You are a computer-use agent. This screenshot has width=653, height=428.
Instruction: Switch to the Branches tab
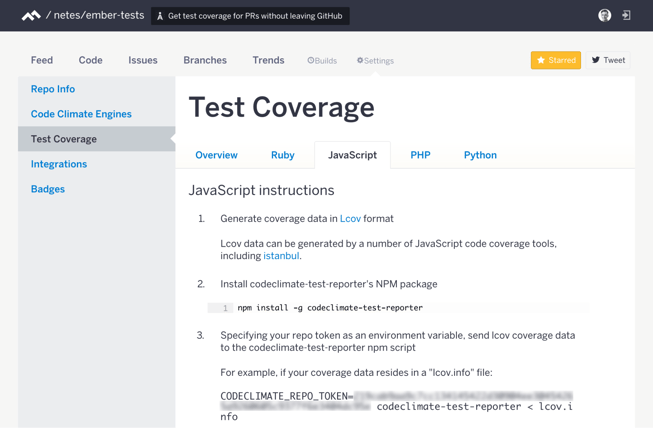click(x=205, y=61)
